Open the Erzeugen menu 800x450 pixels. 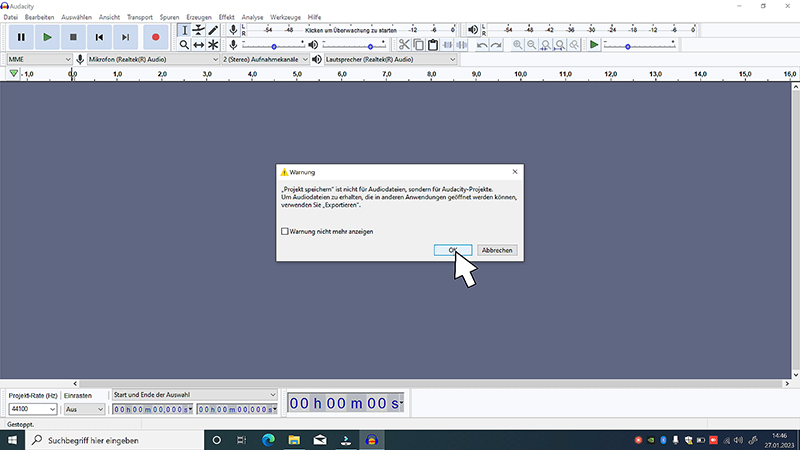tap(199, 17)
